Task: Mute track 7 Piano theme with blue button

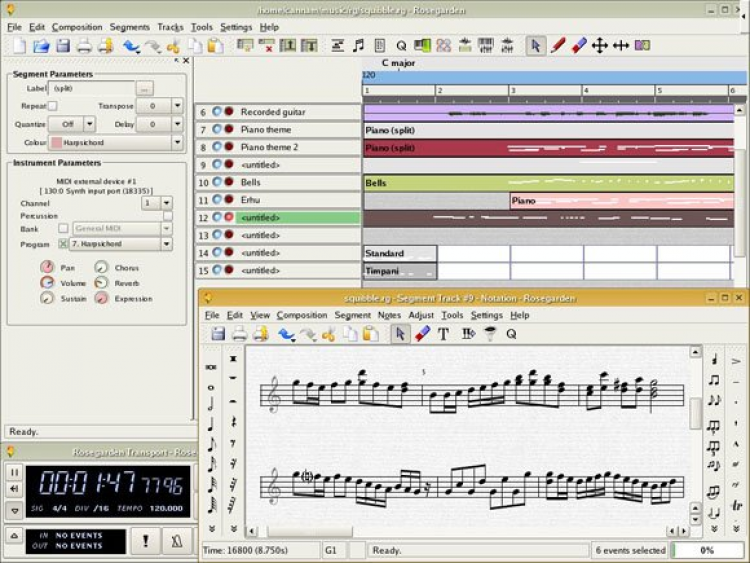Action: tap(216, 130)
